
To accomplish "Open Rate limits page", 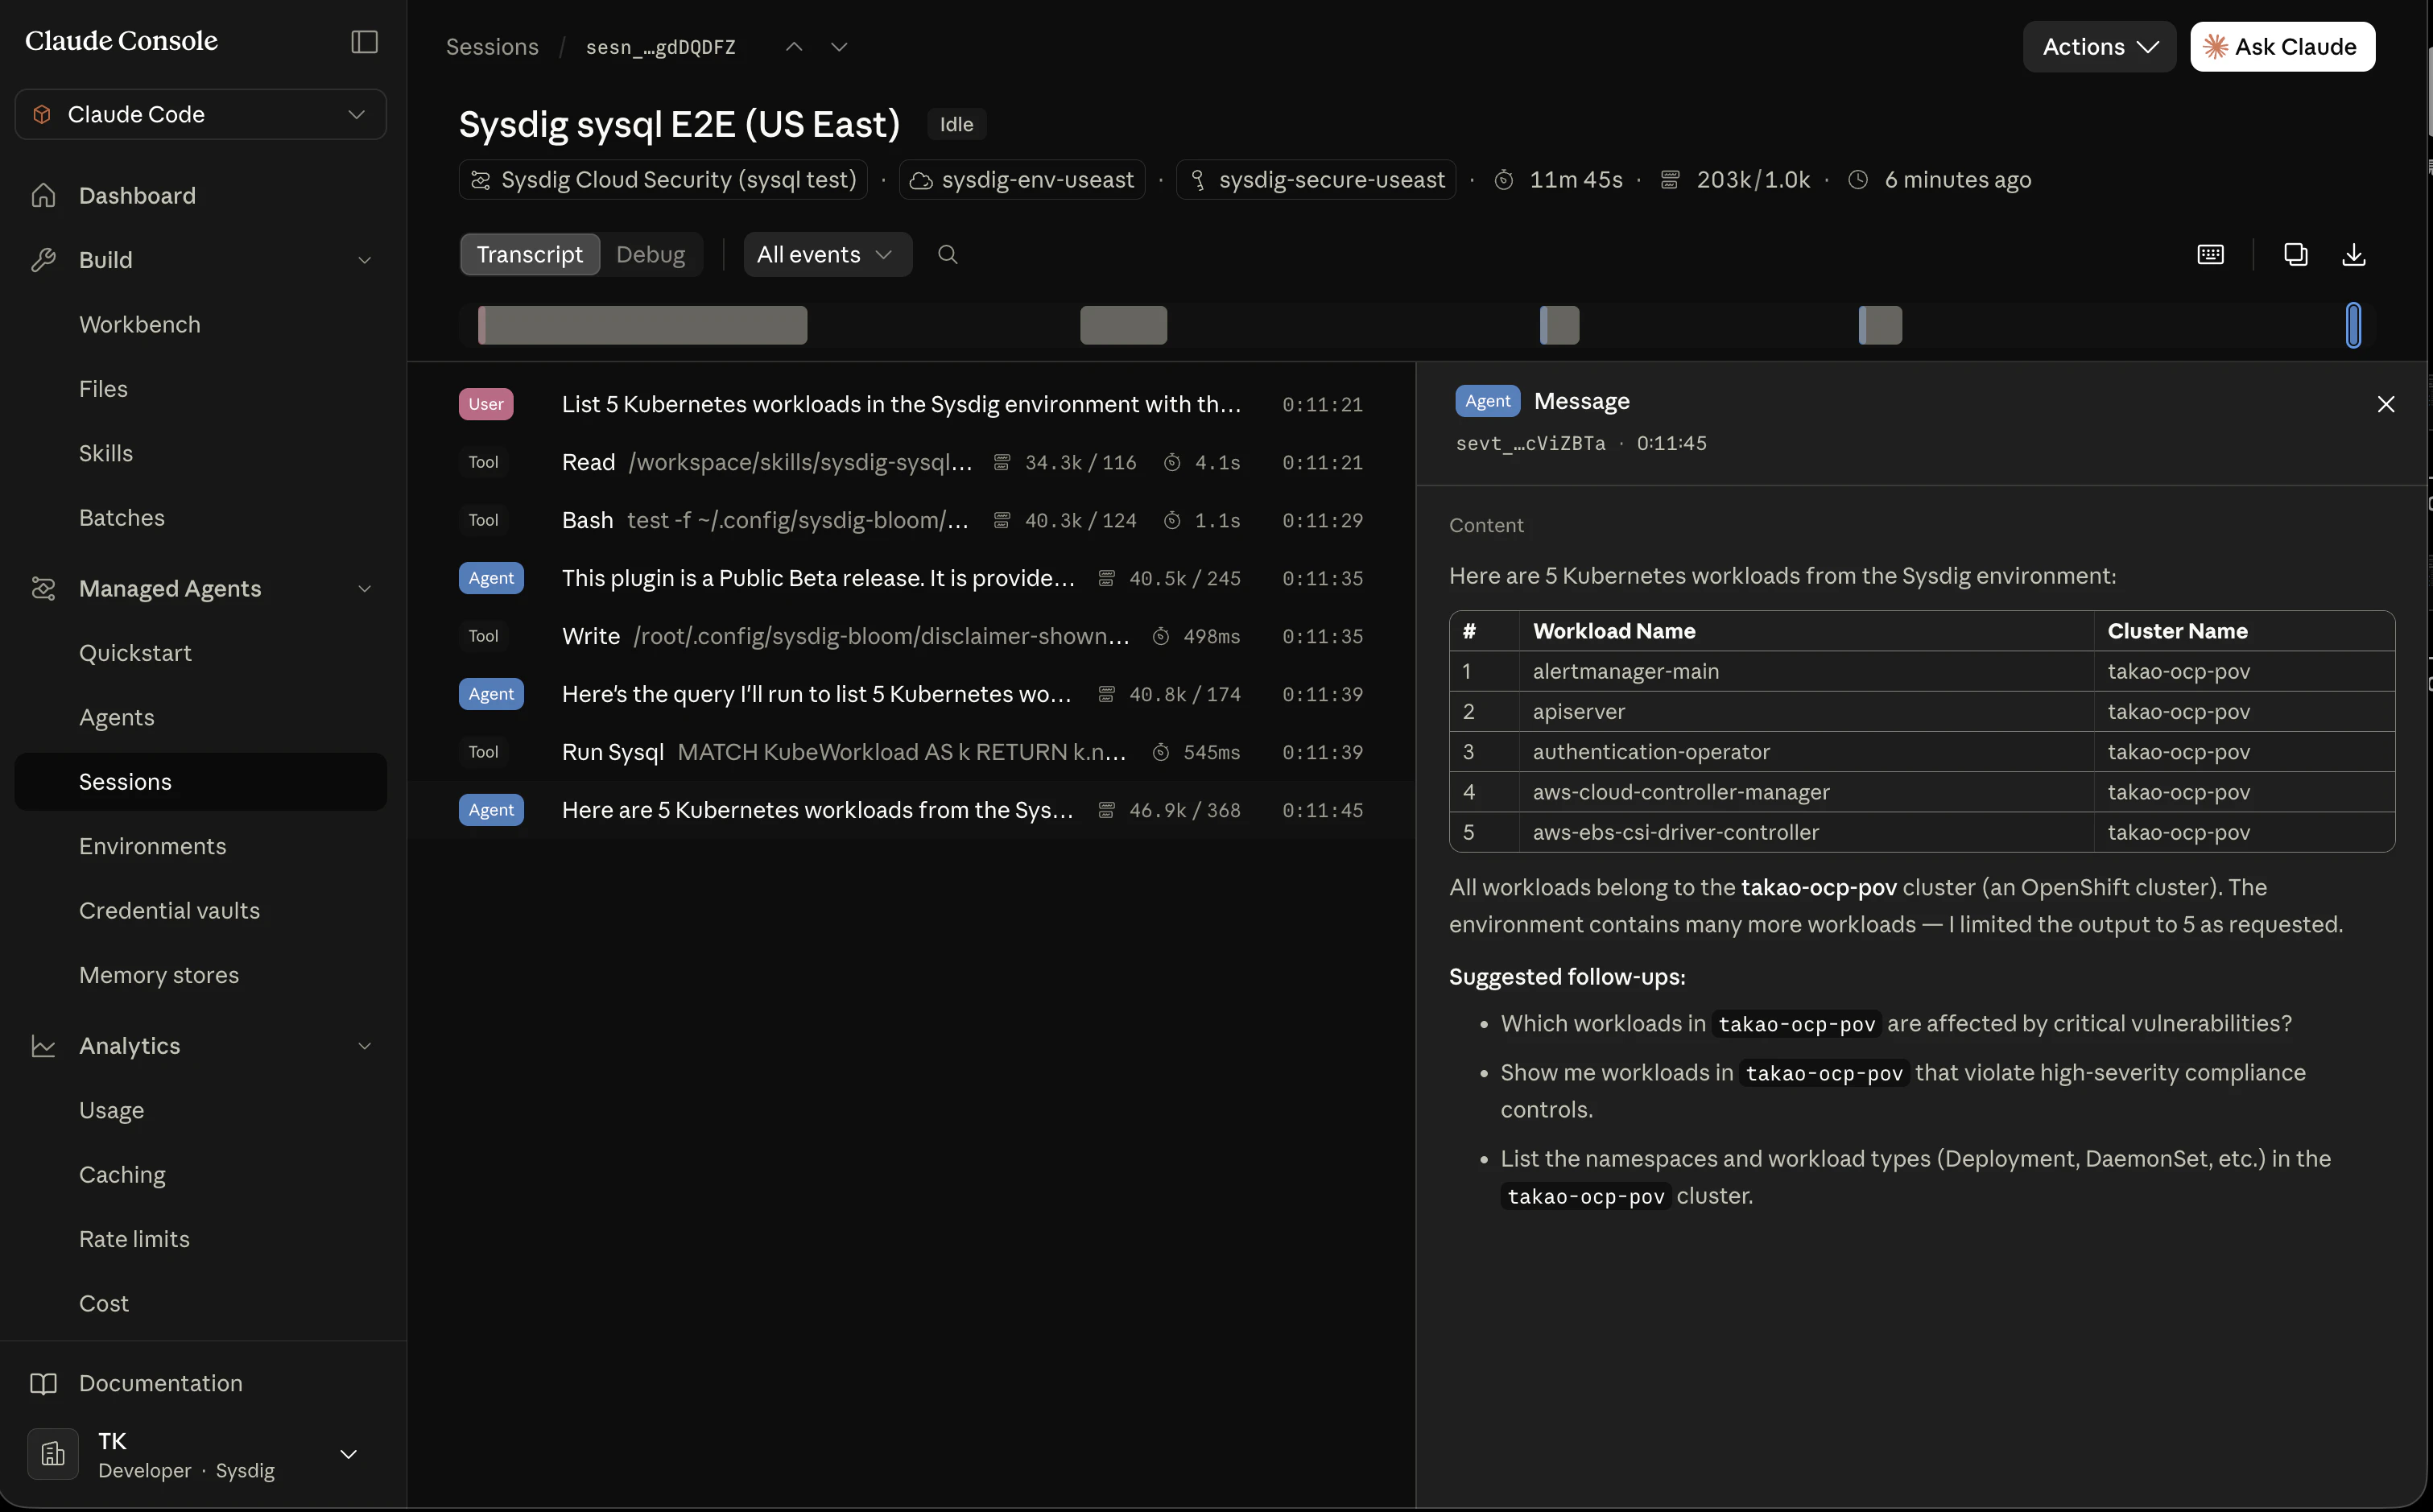I will pyautogui.click(x=135, y=1239).
